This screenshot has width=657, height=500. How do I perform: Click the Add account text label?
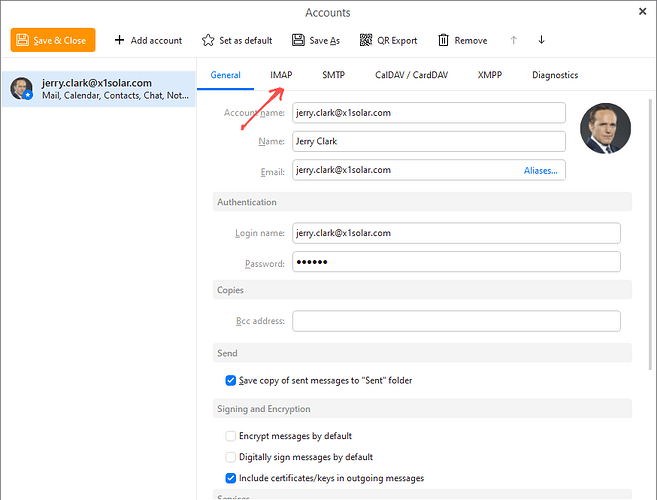pyautogui.click(x=156, y=41)
